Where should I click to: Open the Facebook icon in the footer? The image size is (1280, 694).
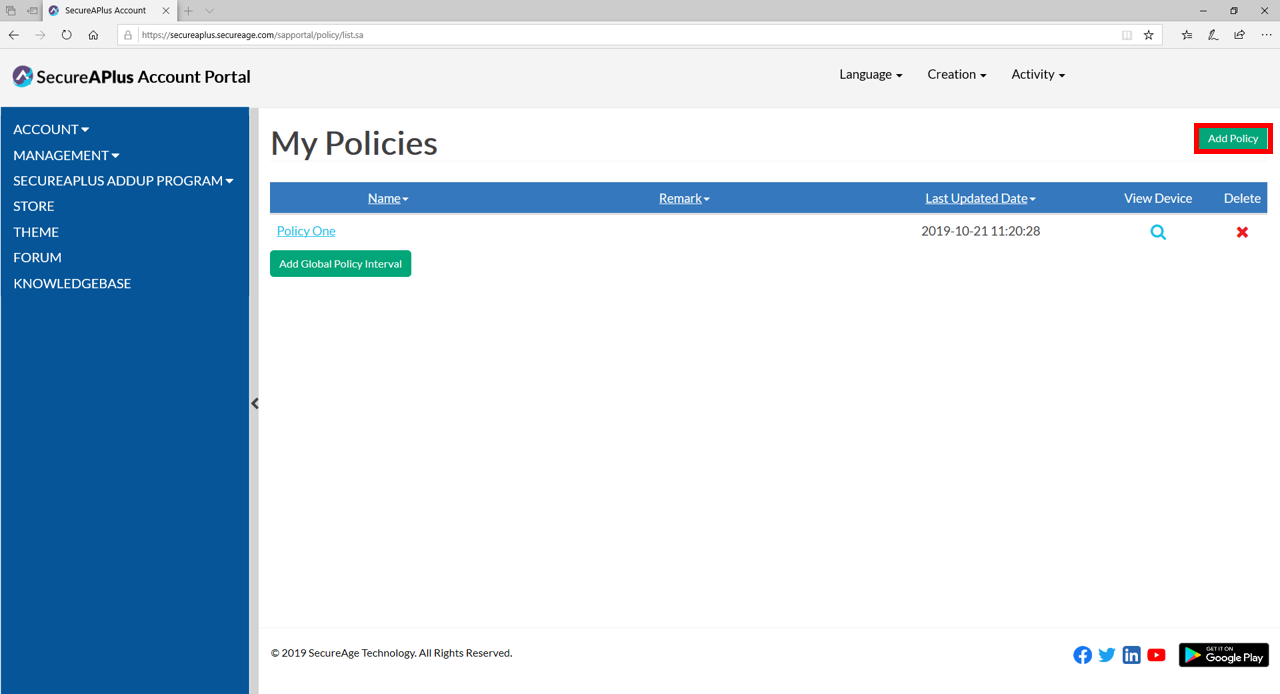pos(1082,655)
